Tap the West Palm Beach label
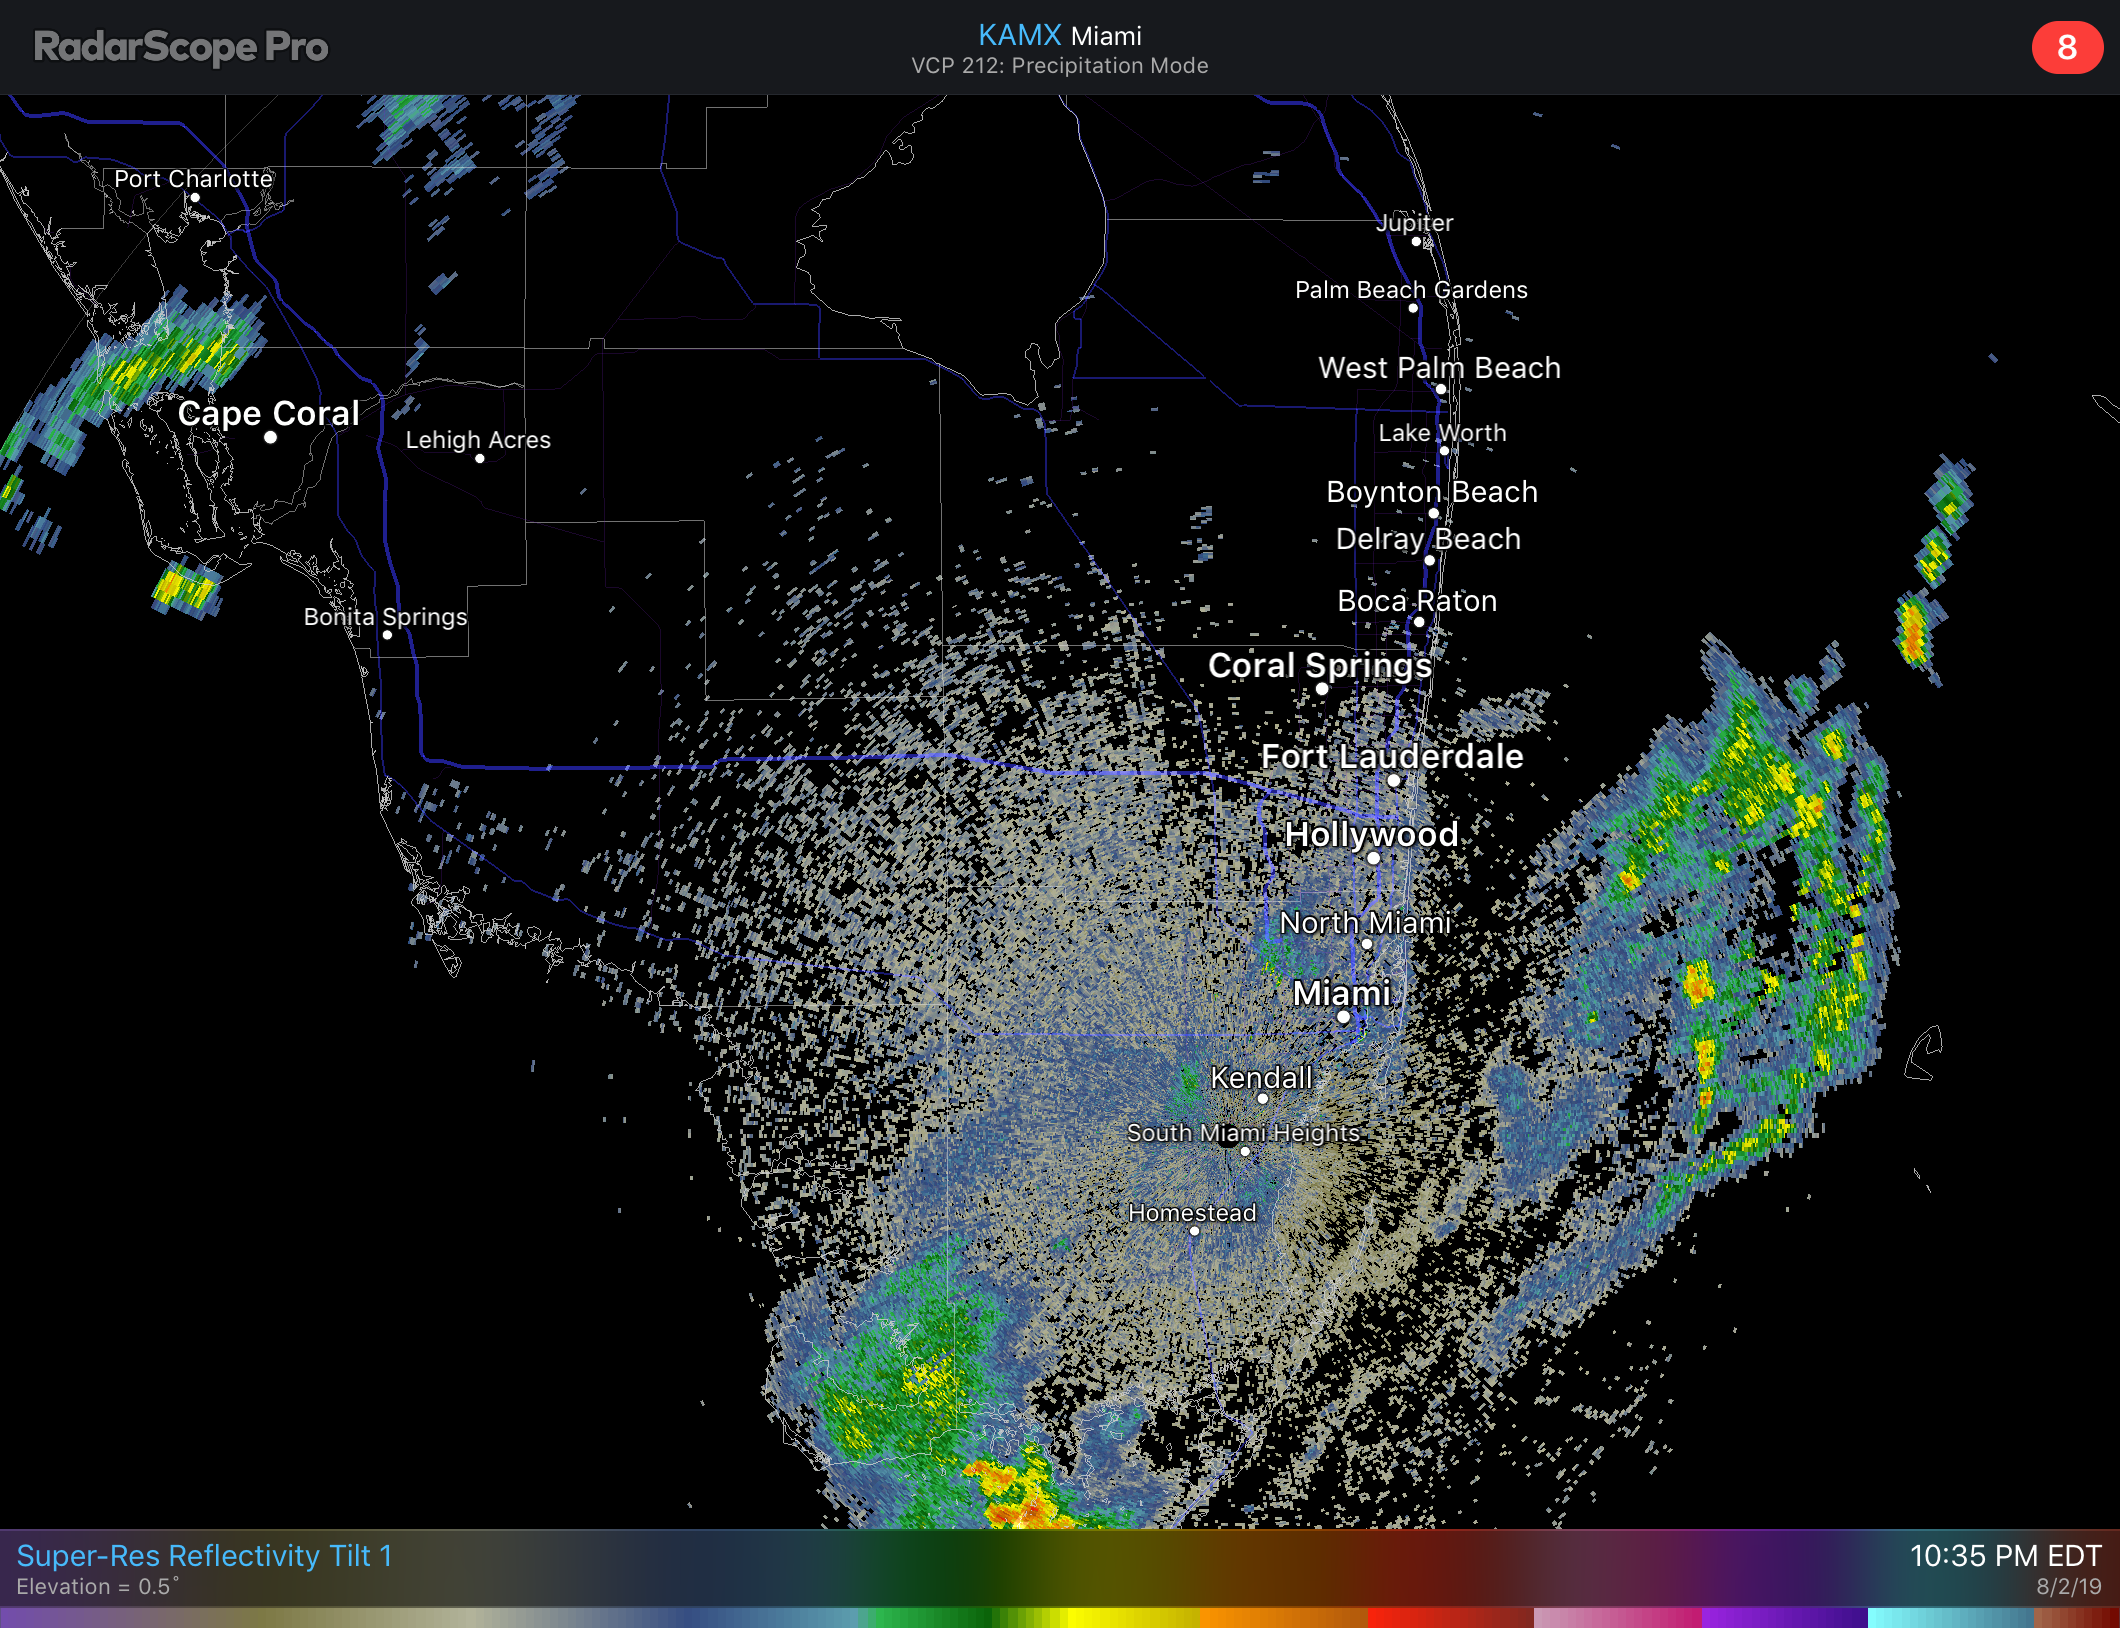Screen dimensions: 2120x1628 click(1439, 368)
